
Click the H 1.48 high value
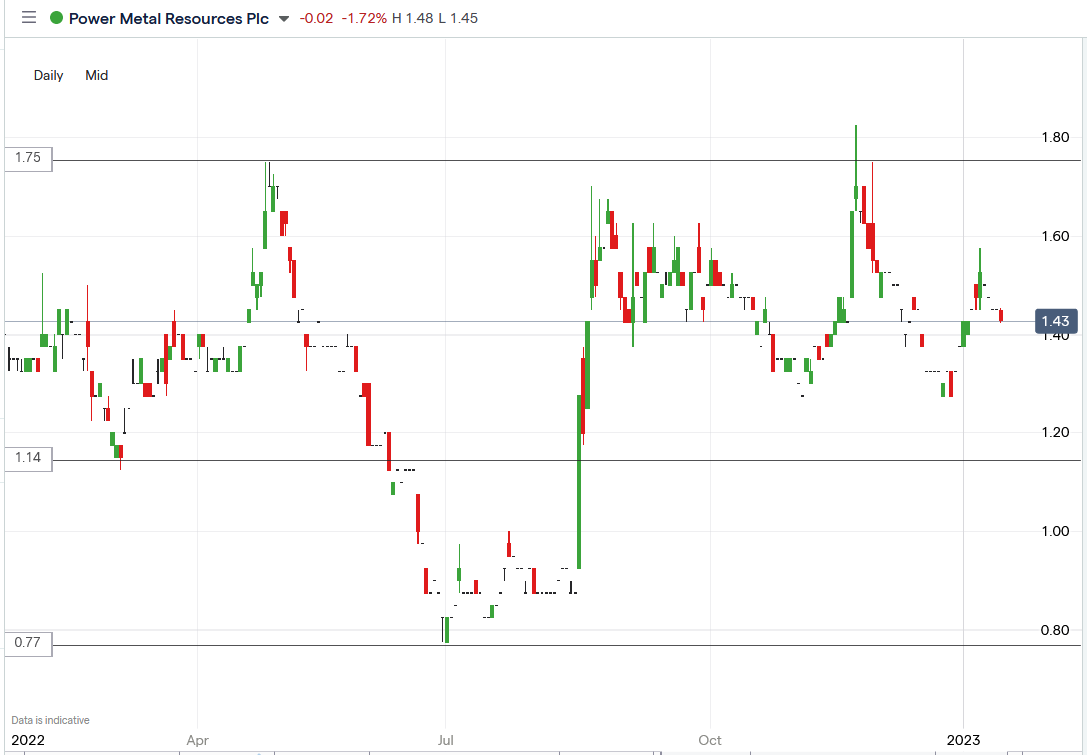(412, 18)
